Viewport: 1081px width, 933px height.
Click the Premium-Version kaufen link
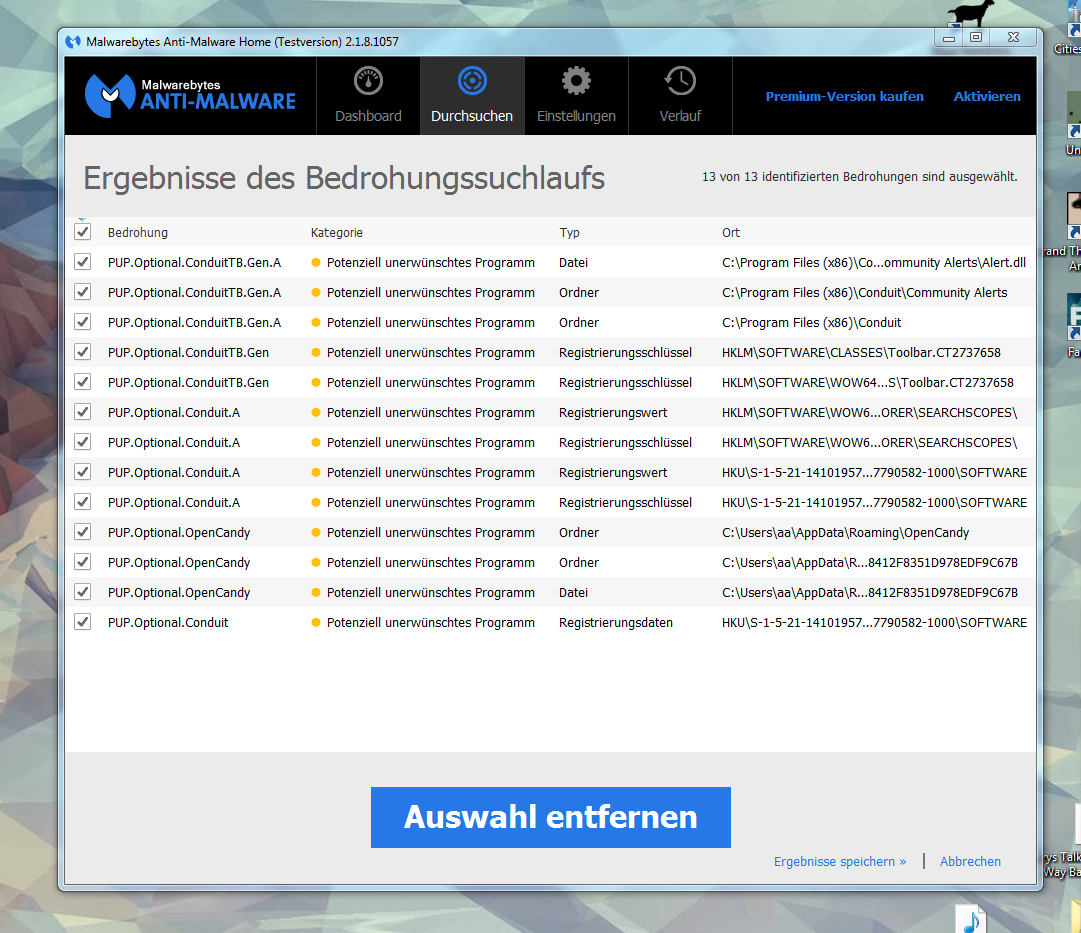coord(845,97)
